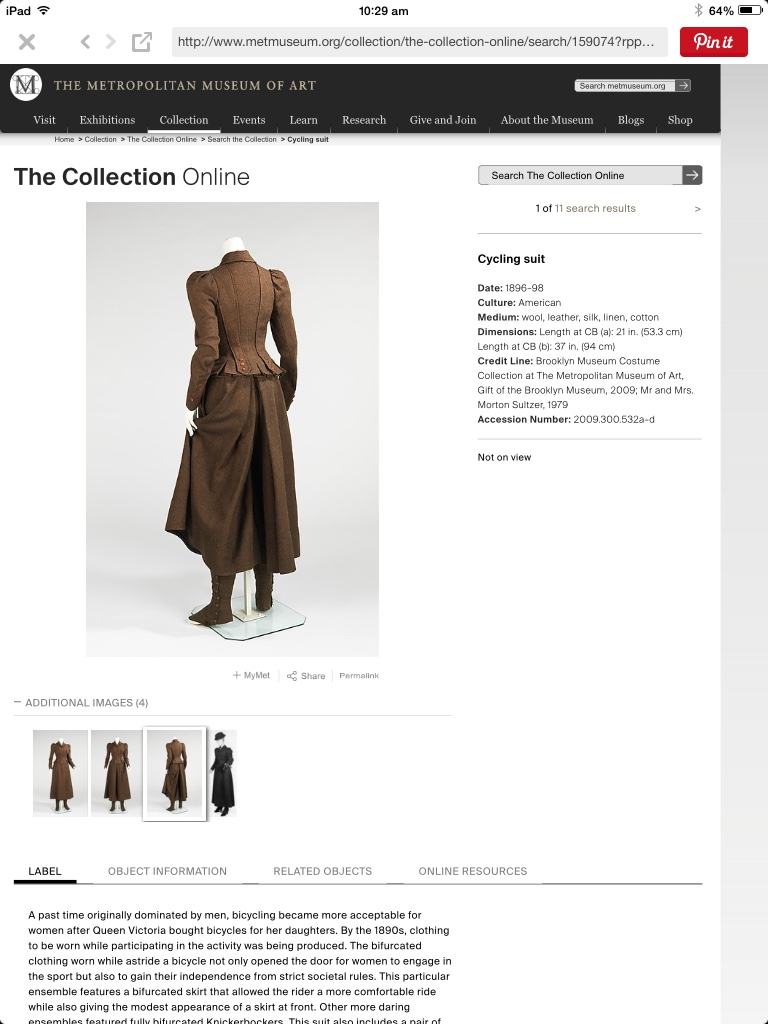The height and width of the screenshot is (1024, 768).
Task: Submit the metmuseum.org search arrow
Action: (x=683, y=86)
